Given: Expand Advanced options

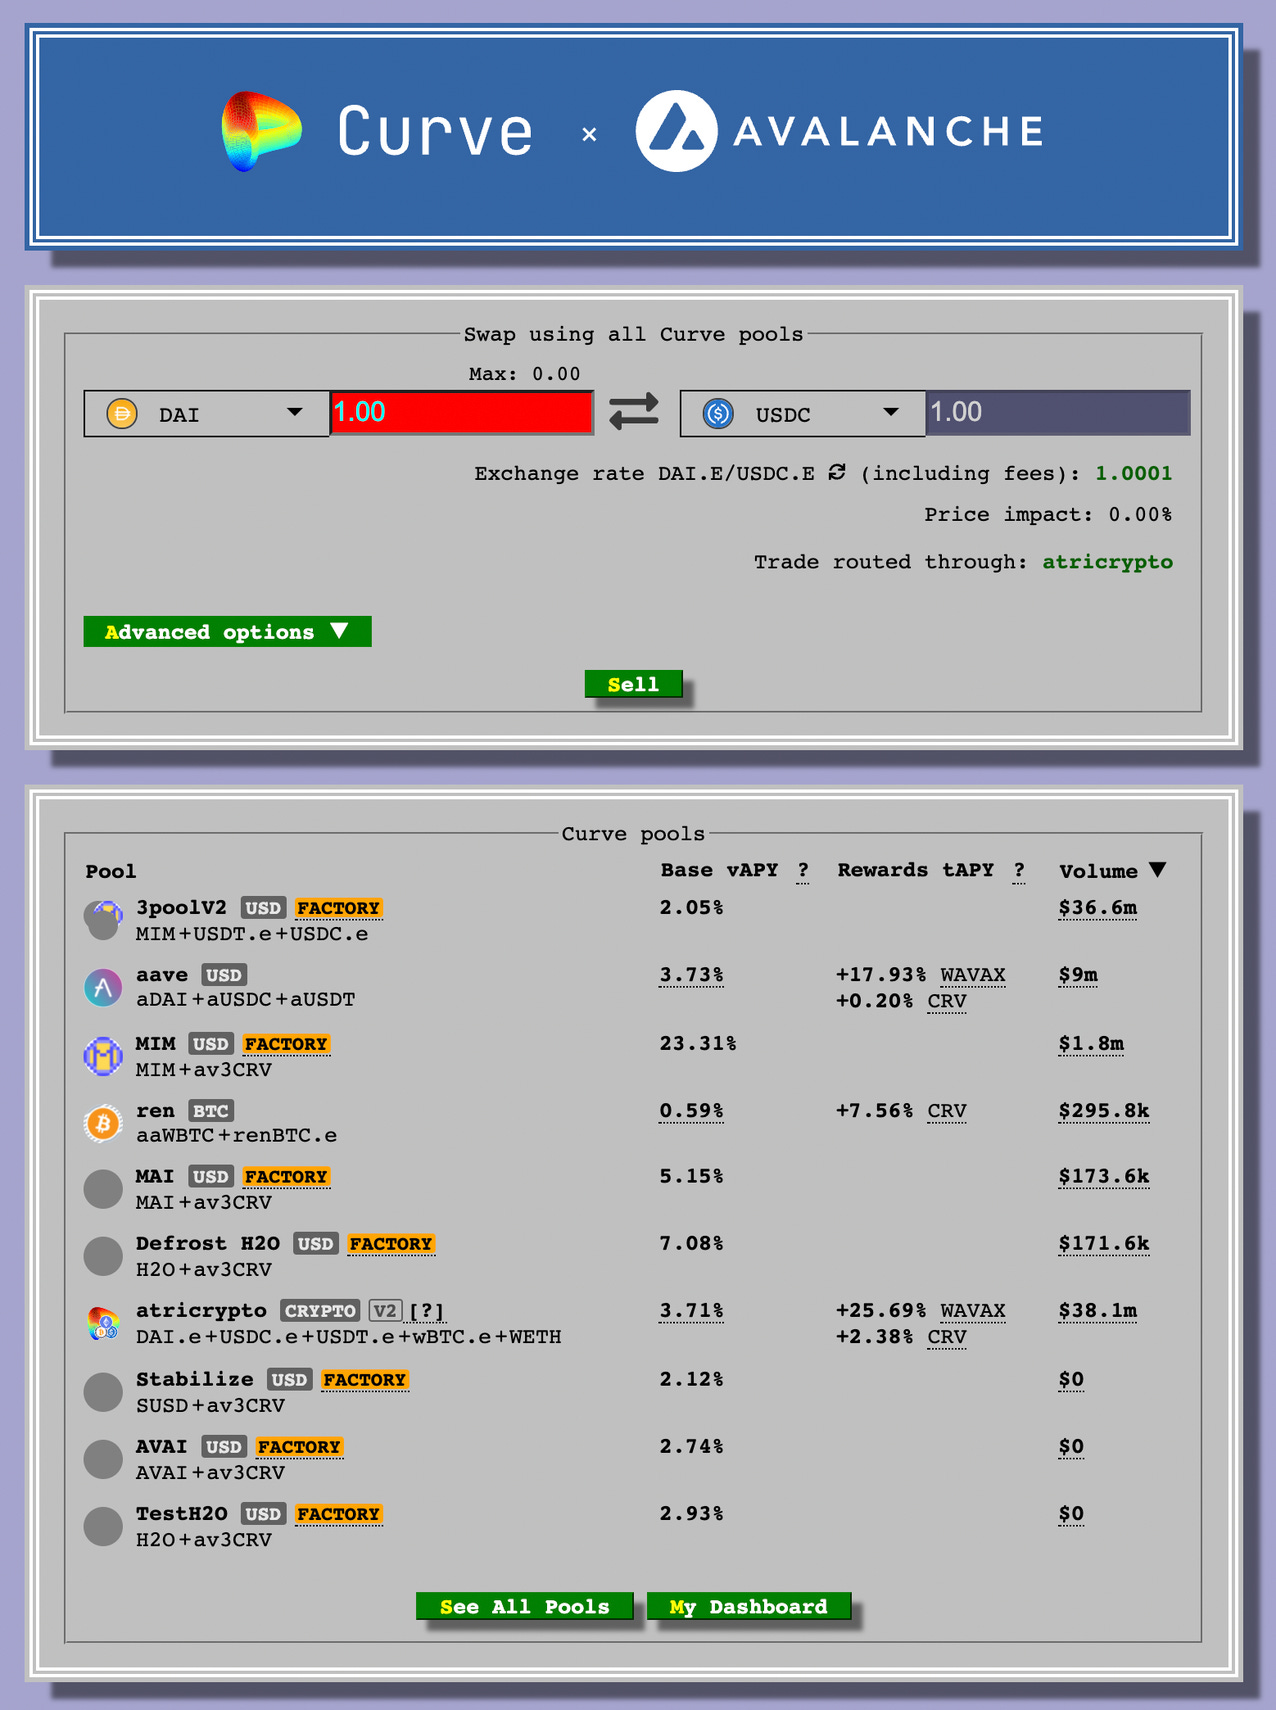Looking at the screenshot, I should click(x=227, y=632).
